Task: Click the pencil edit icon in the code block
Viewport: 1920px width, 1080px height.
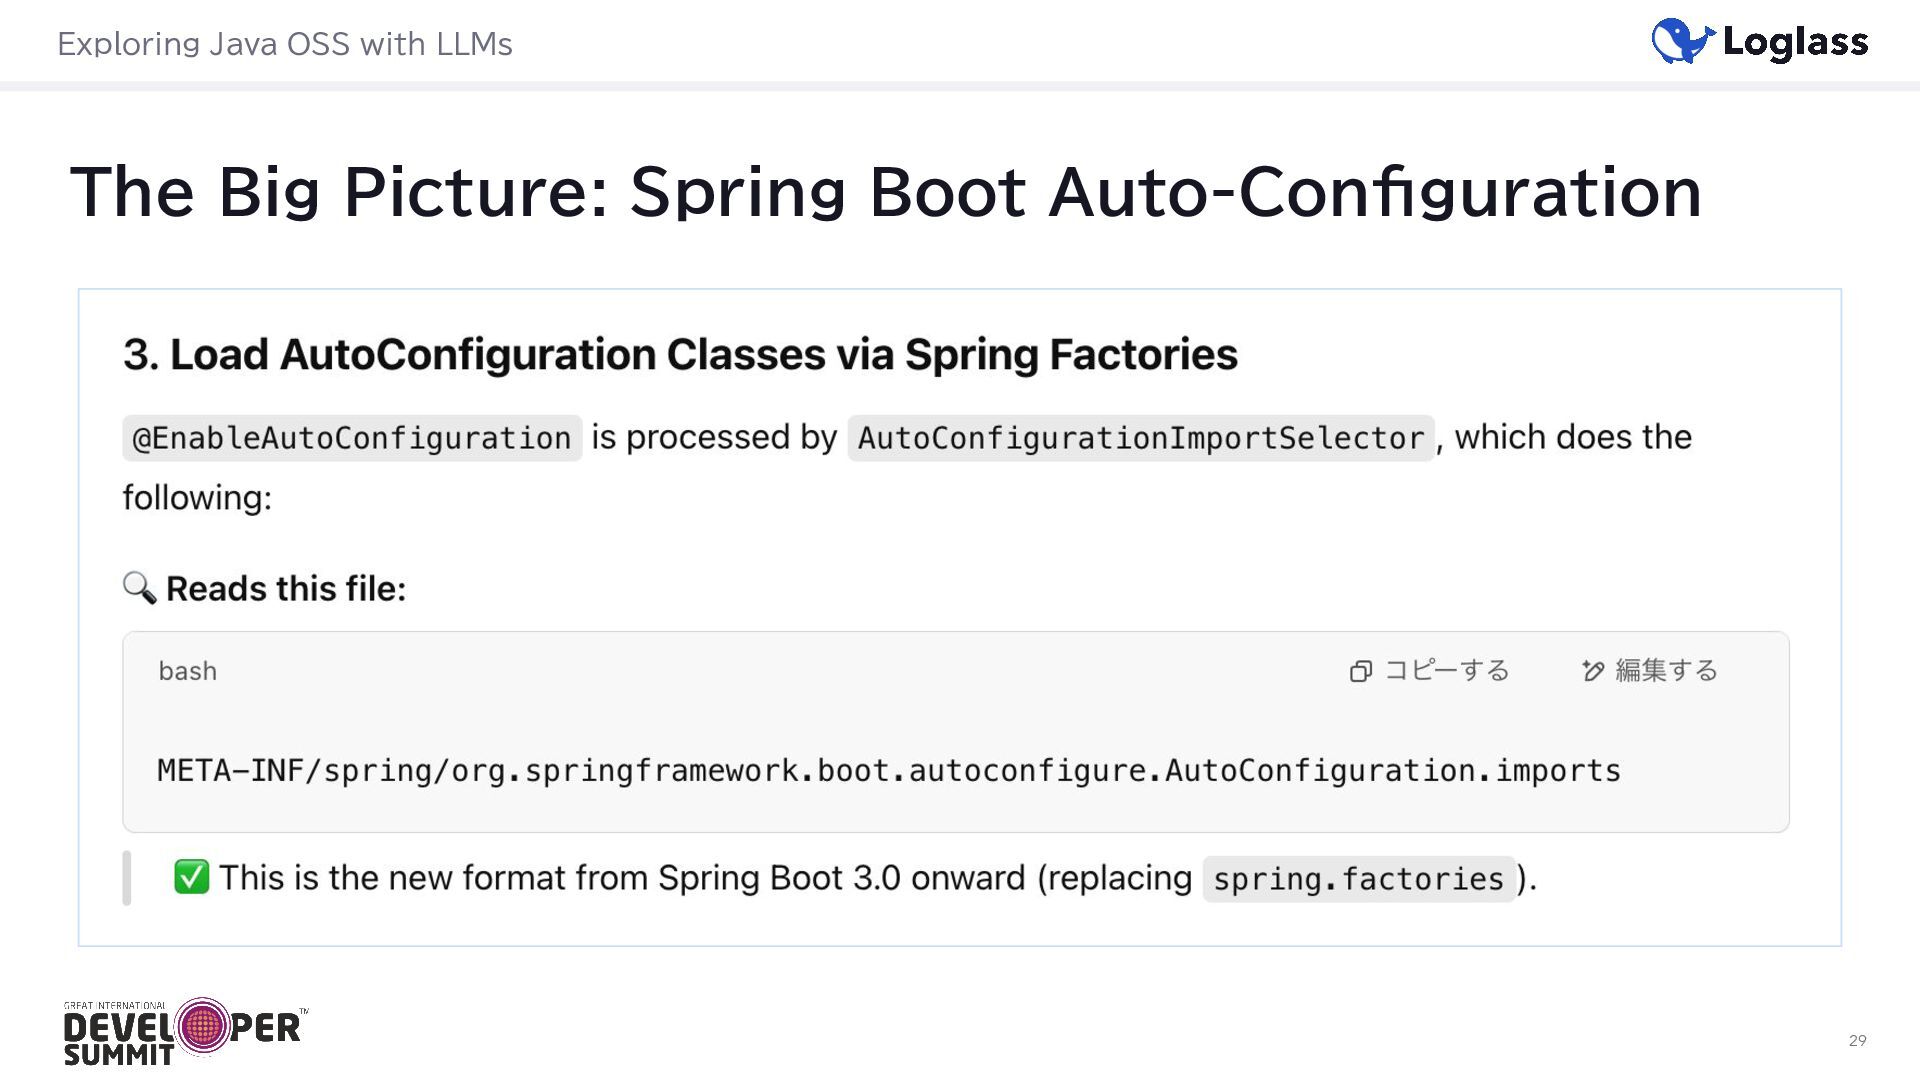Action: coord(1592,671)
